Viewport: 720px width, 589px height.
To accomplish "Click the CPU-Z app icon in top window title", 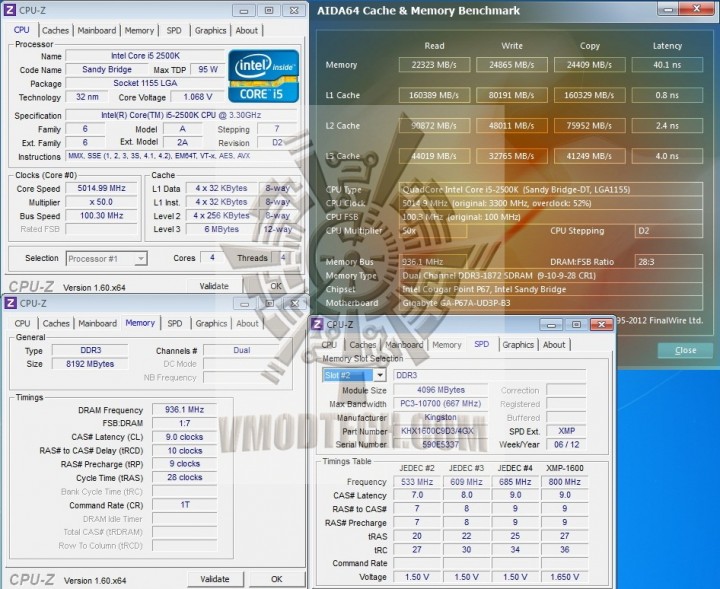I will (x=10, y=10).
